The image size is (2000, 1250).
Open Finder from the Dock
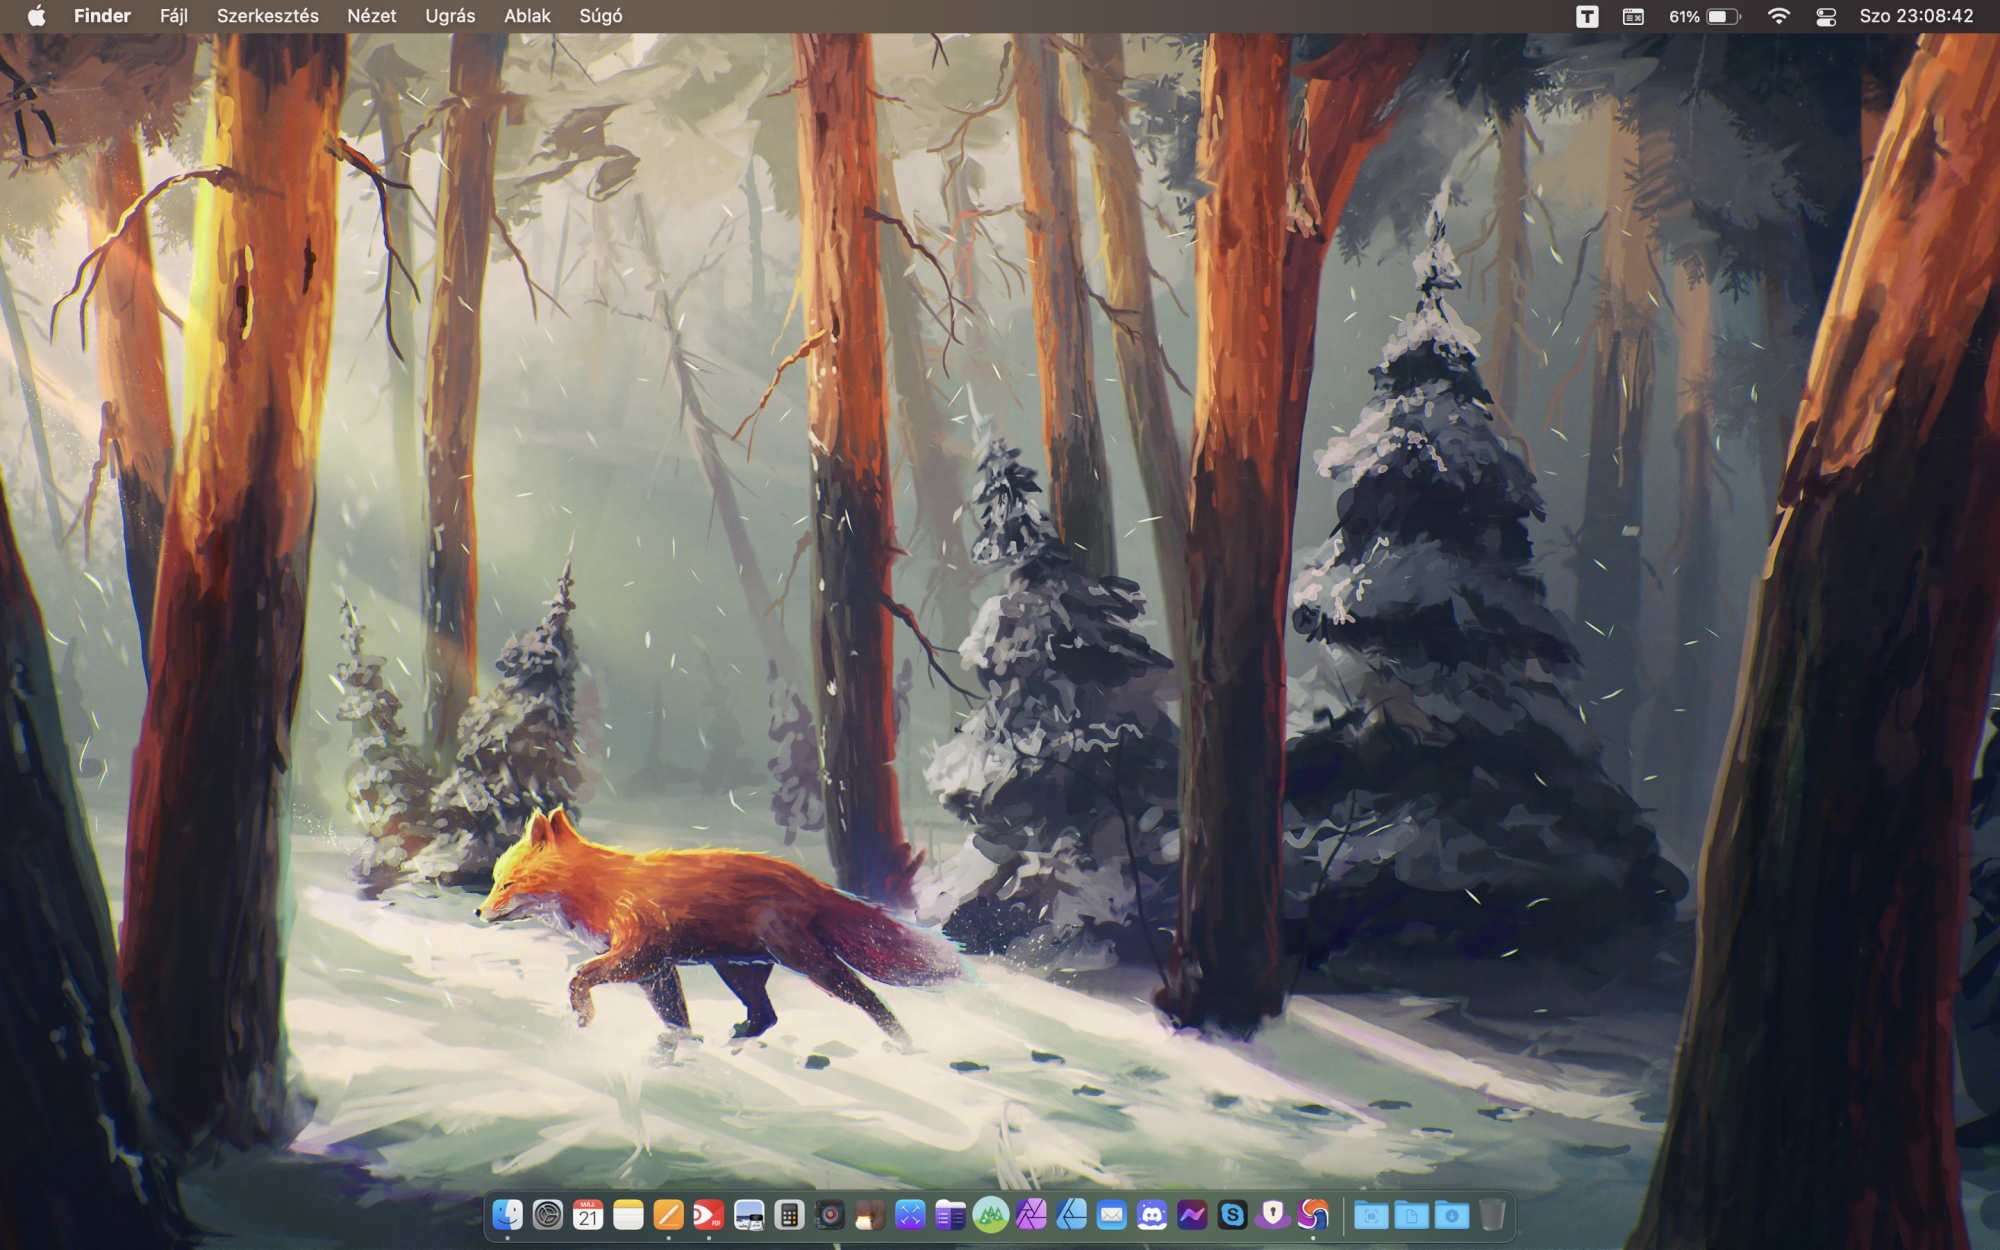click(x=508, y=1215)
